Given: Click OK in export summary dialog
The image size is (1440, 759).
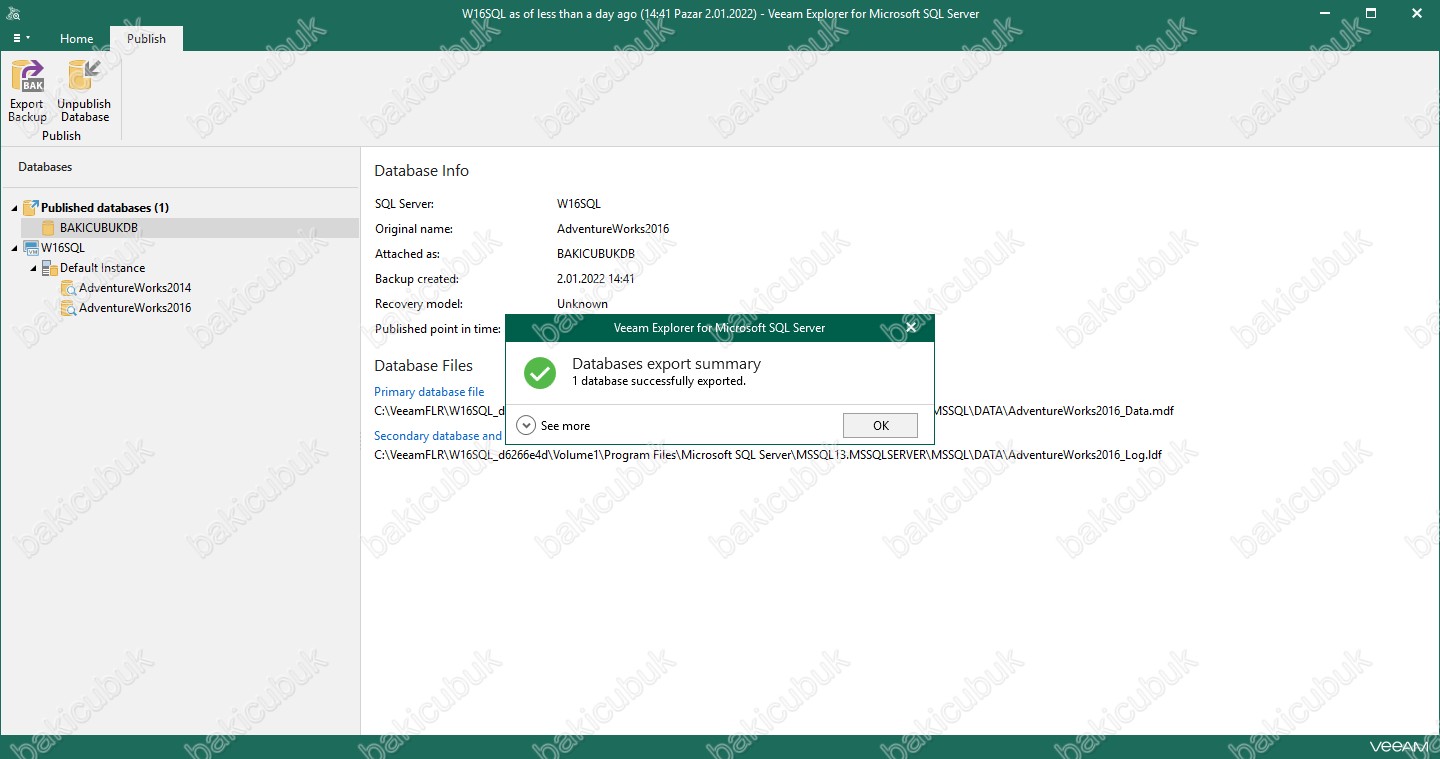Looking at the screenshot, I should pyautogui.click(x=880, y=425).
